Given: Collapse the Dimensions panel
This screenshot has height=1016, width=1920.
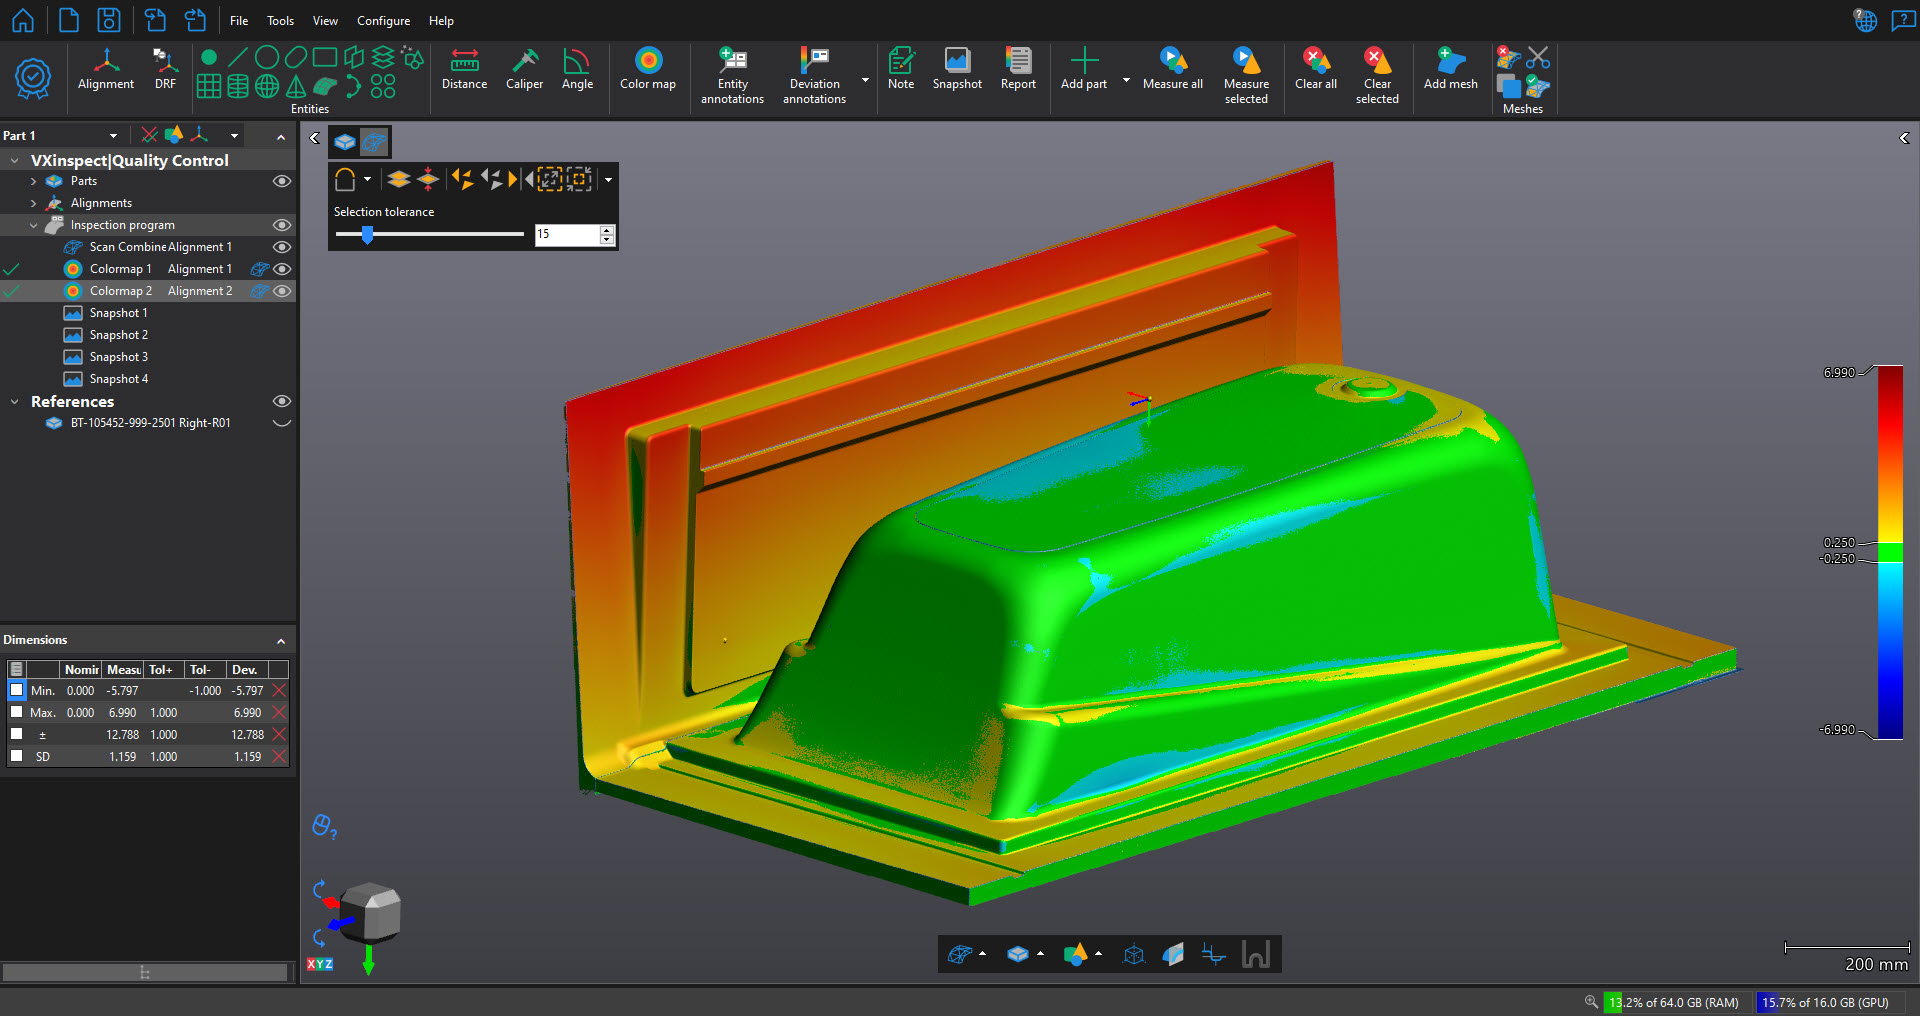Looking at the screenshot, I should tap(281, 641).
